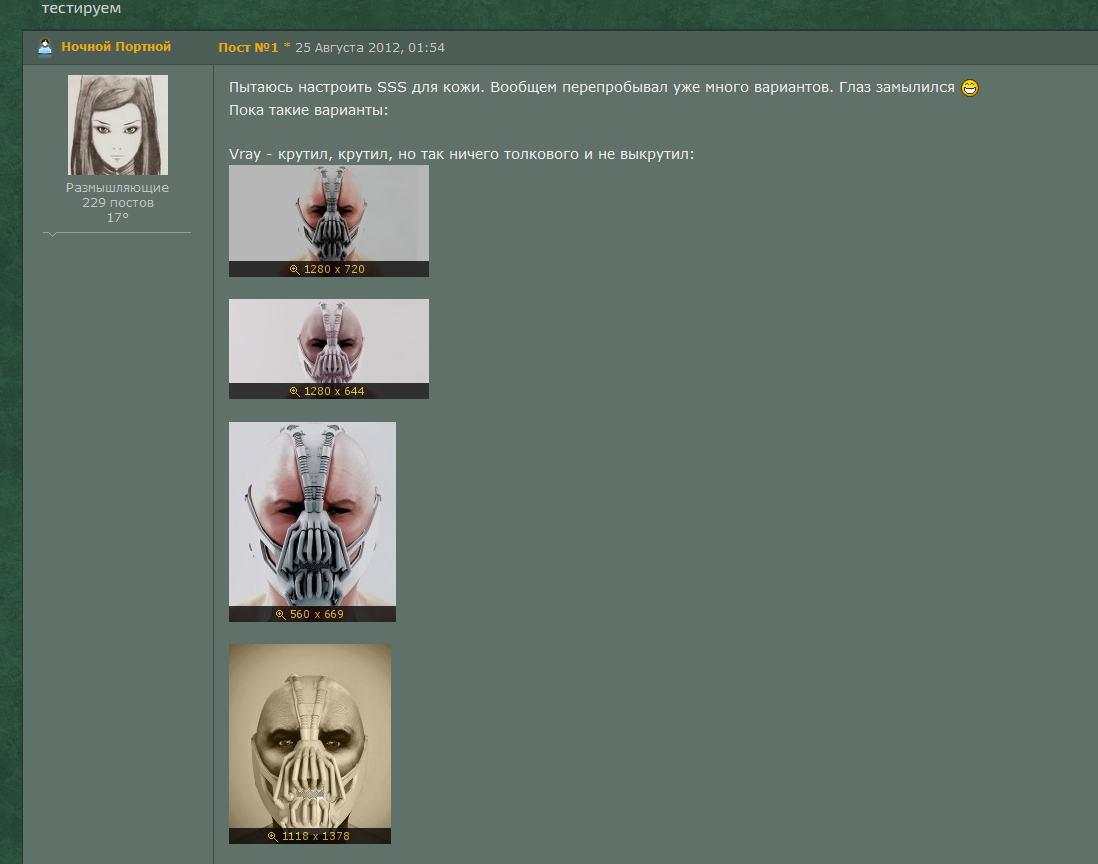Open the Пост №1 permalink
Screen dimensions: 1098x864
click(248, 48)
